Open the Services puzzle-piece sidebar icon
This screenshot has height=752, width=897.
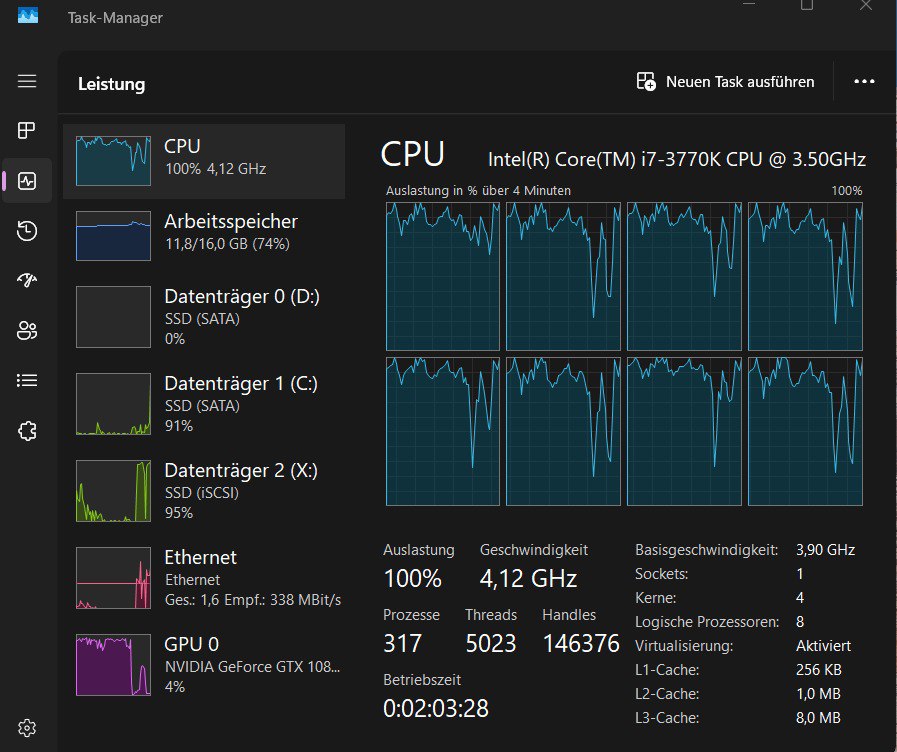27,431
